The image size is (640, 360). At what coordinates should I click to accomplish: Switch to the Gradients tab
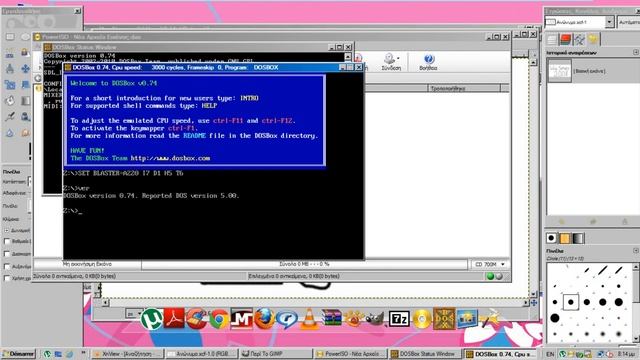tap(578, 238)
